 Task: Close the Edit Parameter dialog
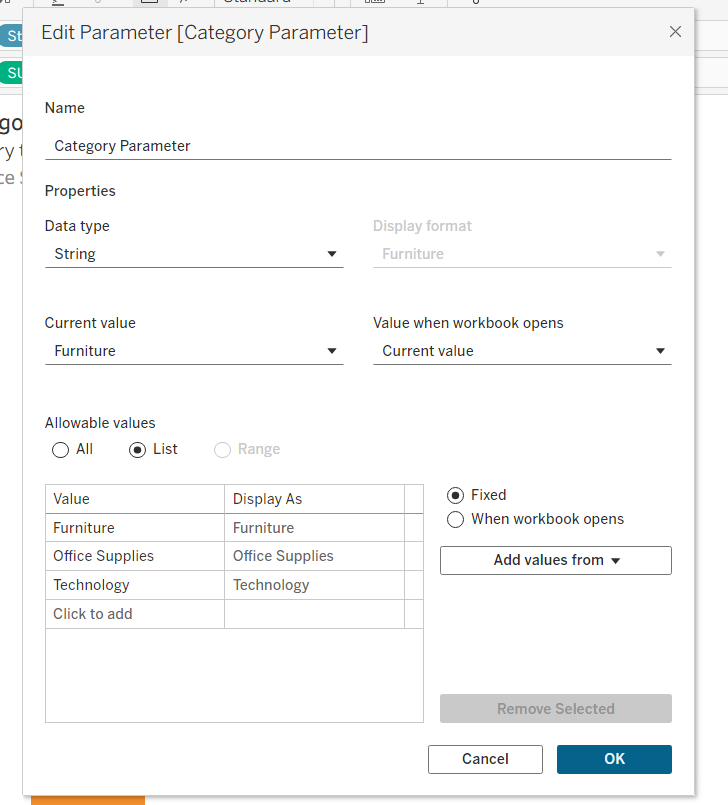click(675, 32)
